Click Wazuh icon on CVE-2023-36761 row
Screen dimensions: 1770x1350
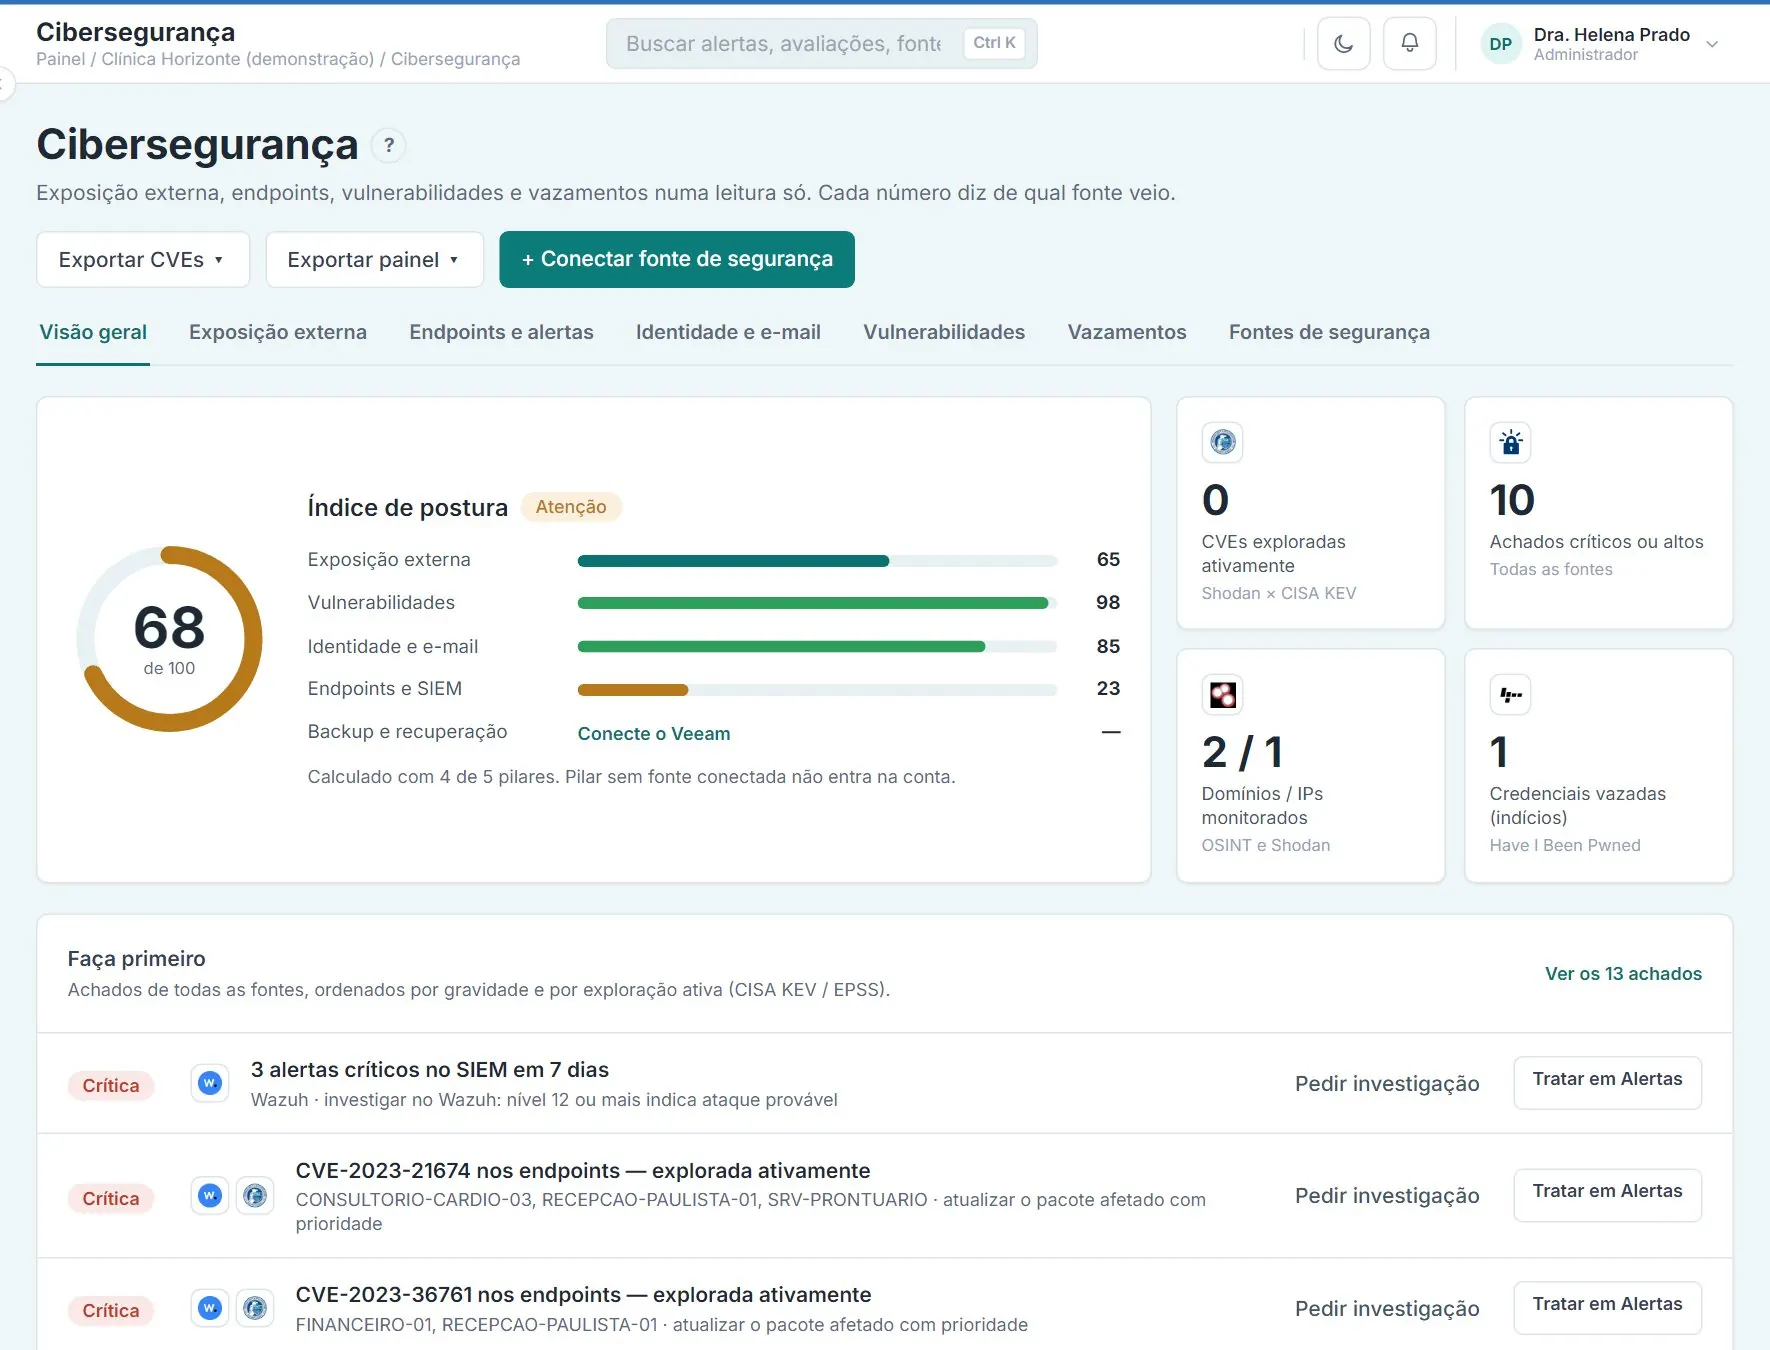click(210, 1308)
